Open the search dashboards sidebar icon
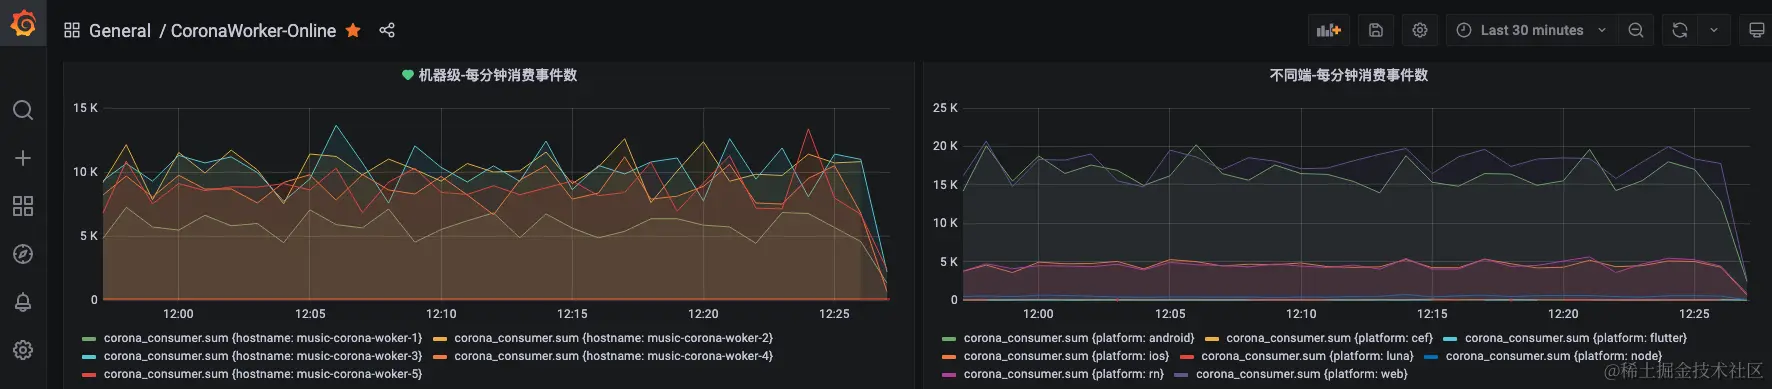Image resolution: width=1772 pixels, height=389 pixels. (x=23, y=110)
